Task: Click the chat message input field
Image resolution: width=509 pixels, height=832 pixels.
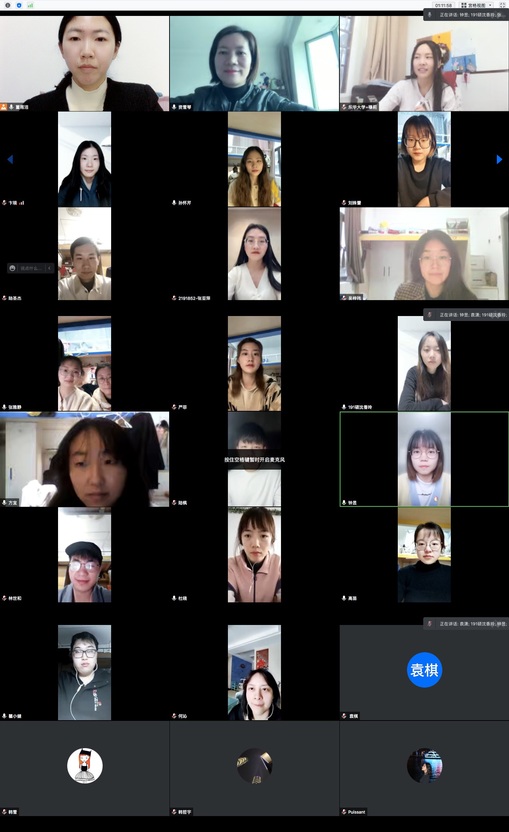Action: (x=31, y=268)
